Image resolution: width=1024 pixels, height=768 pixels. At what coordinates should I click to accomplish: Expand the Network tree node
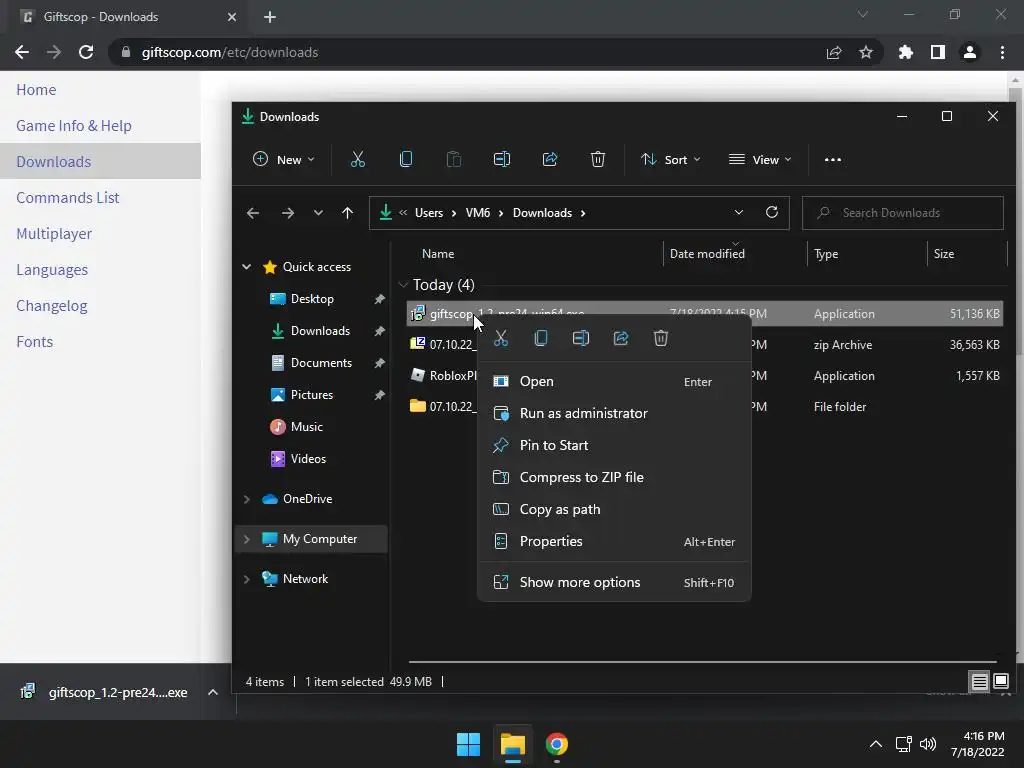coord(247,579)
